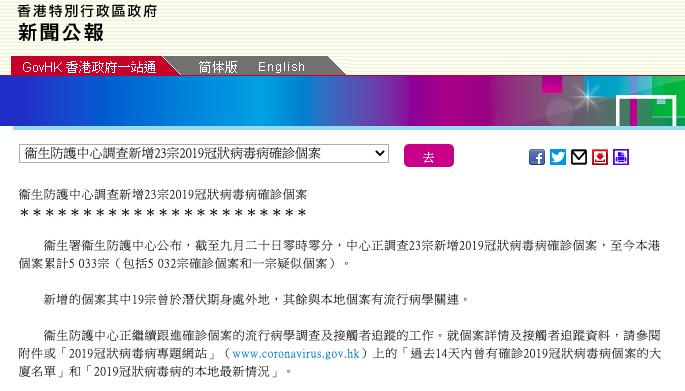The height and width of the screenshot is (391, 685).
Task: Click the green square banner graphic
Action: tap(646, 111)
